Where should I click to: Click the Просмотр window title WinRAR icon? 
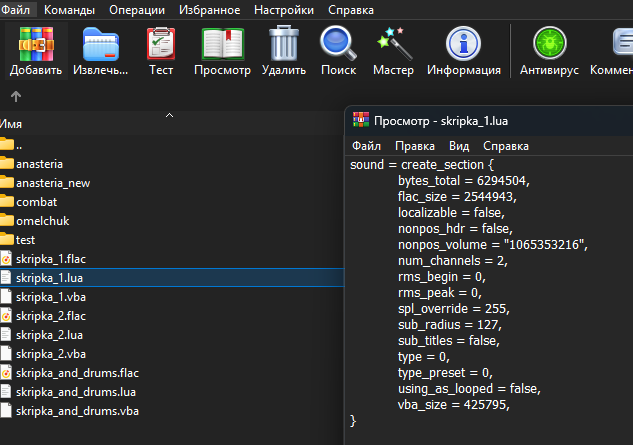(361, 120)
